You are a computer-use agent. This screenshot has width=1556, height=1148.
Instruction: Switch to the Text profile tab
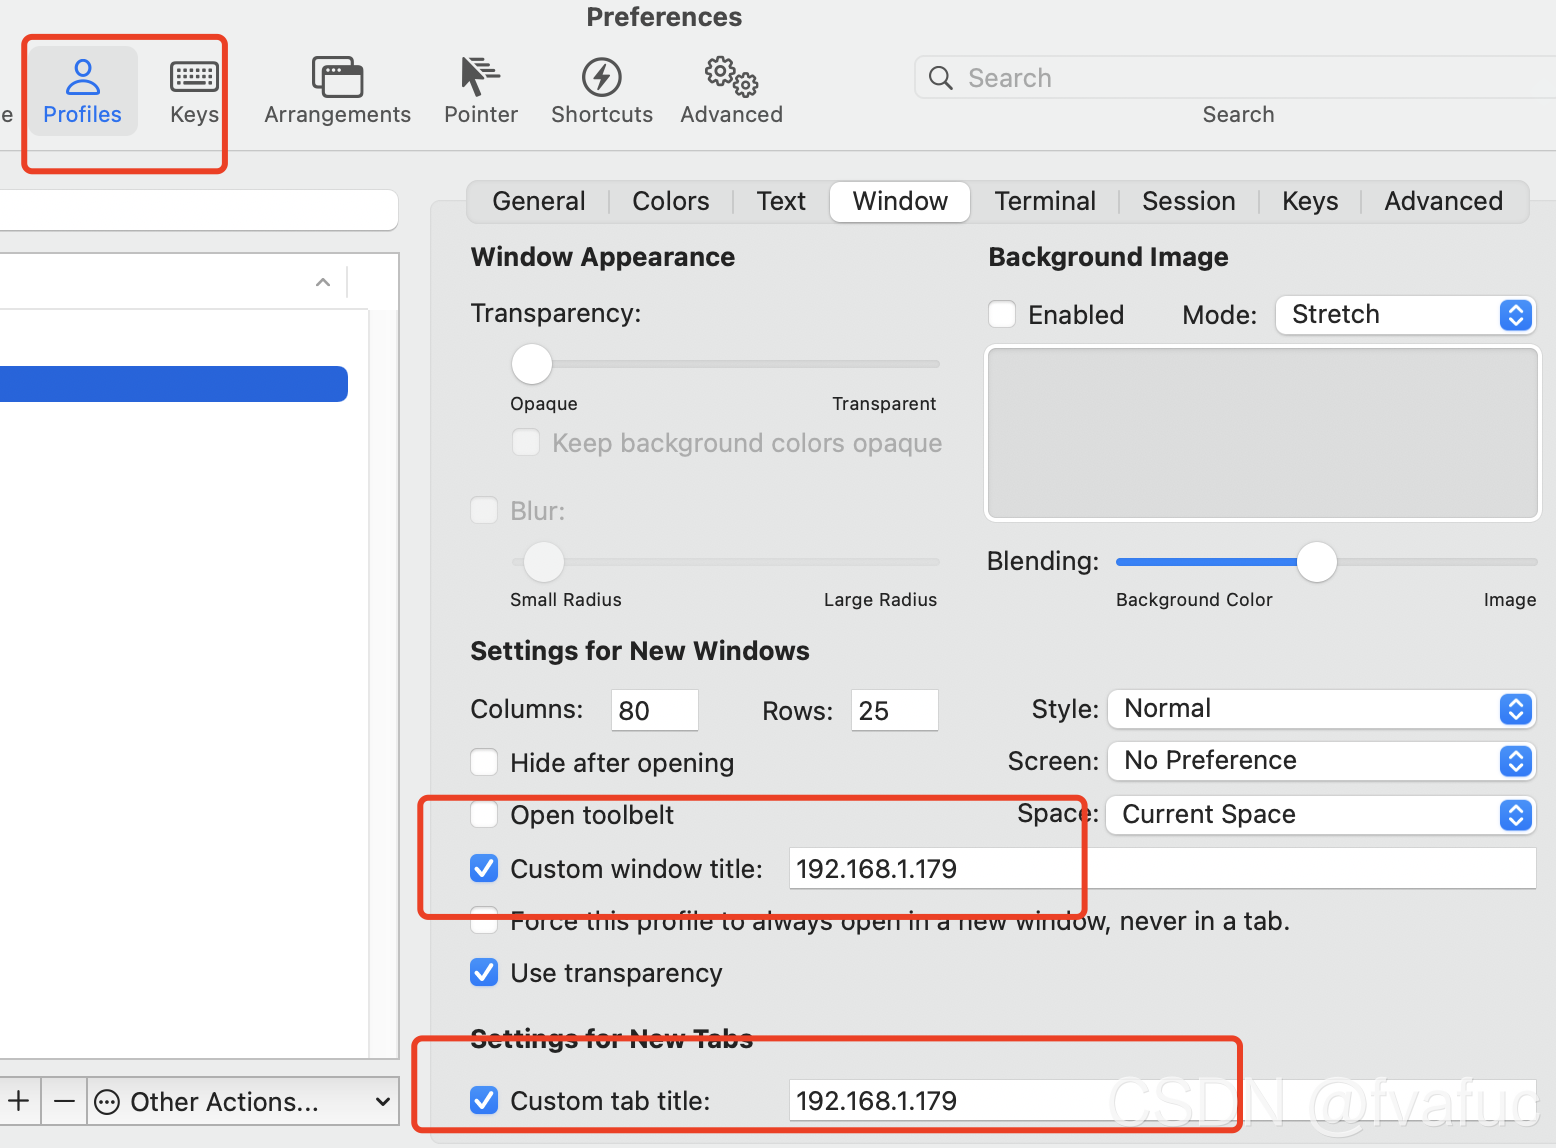(781, 201)
